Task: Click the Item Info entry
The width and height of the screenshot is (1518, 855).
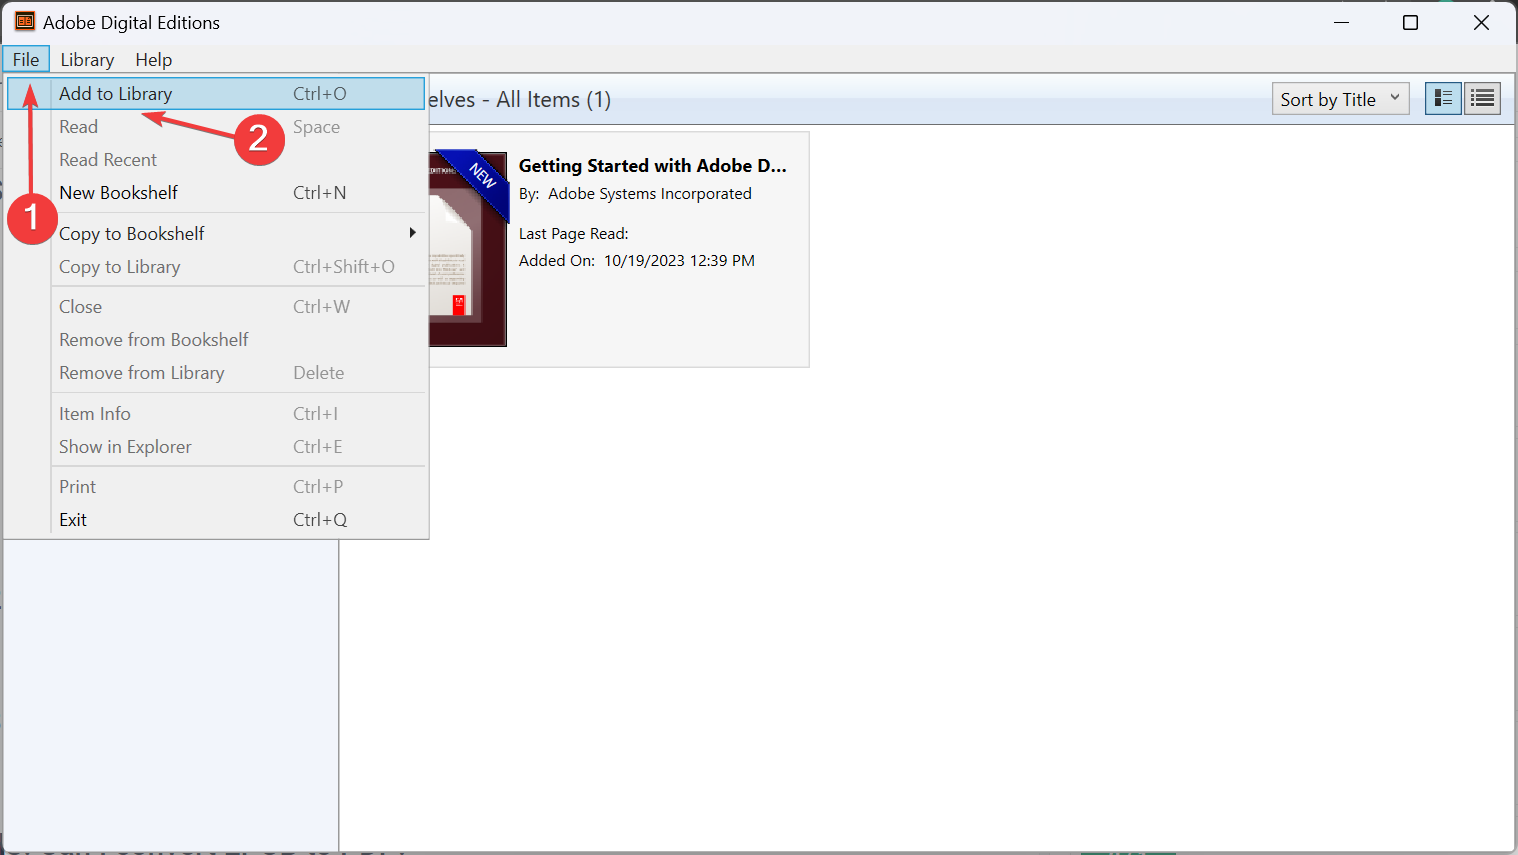Action: (216, 414)
